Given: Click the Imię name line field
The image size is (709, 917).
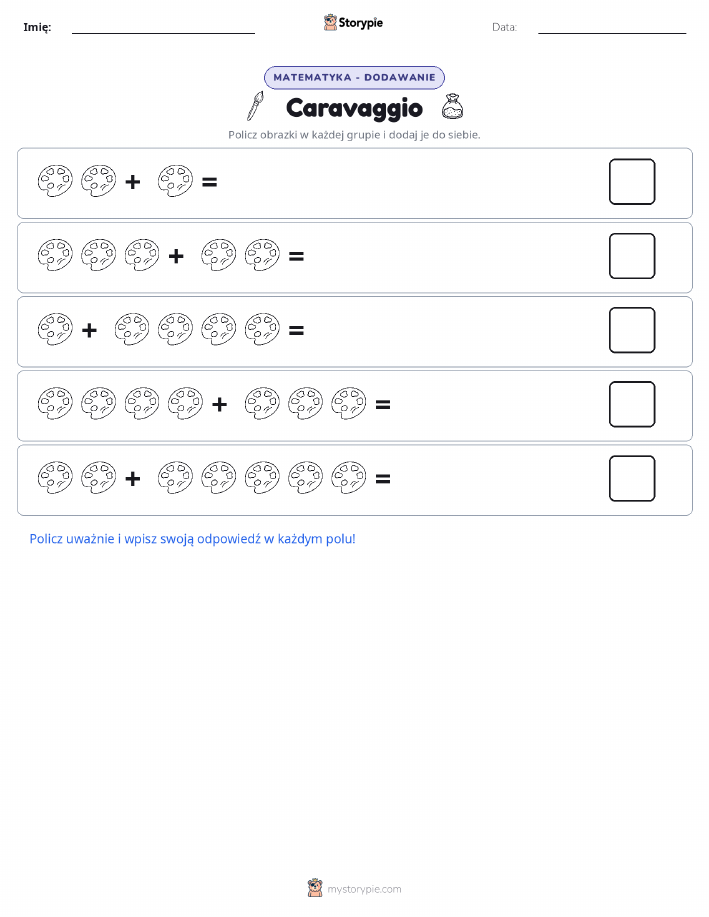Looking at the screenshot, I should coord(163,29).
